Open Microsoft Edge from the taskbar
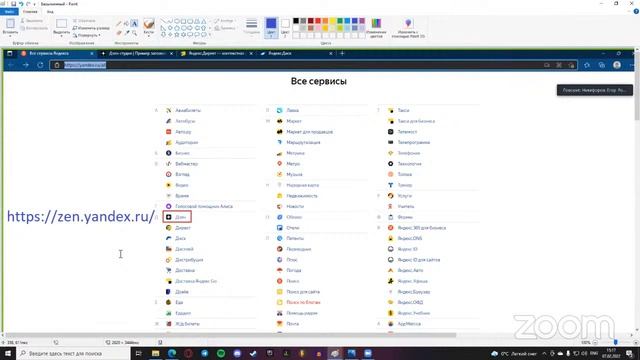640x360 pixels. 172,353
